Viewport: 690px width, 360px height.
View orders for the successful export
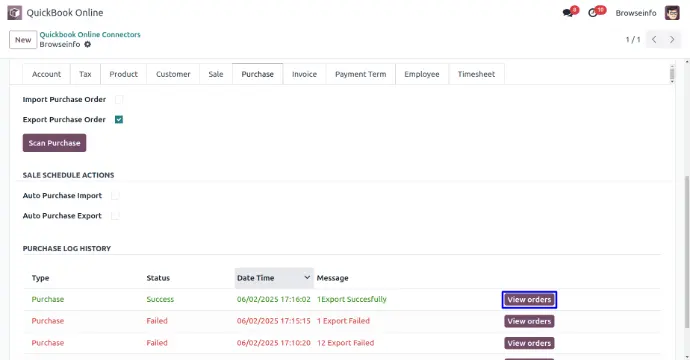529,300
